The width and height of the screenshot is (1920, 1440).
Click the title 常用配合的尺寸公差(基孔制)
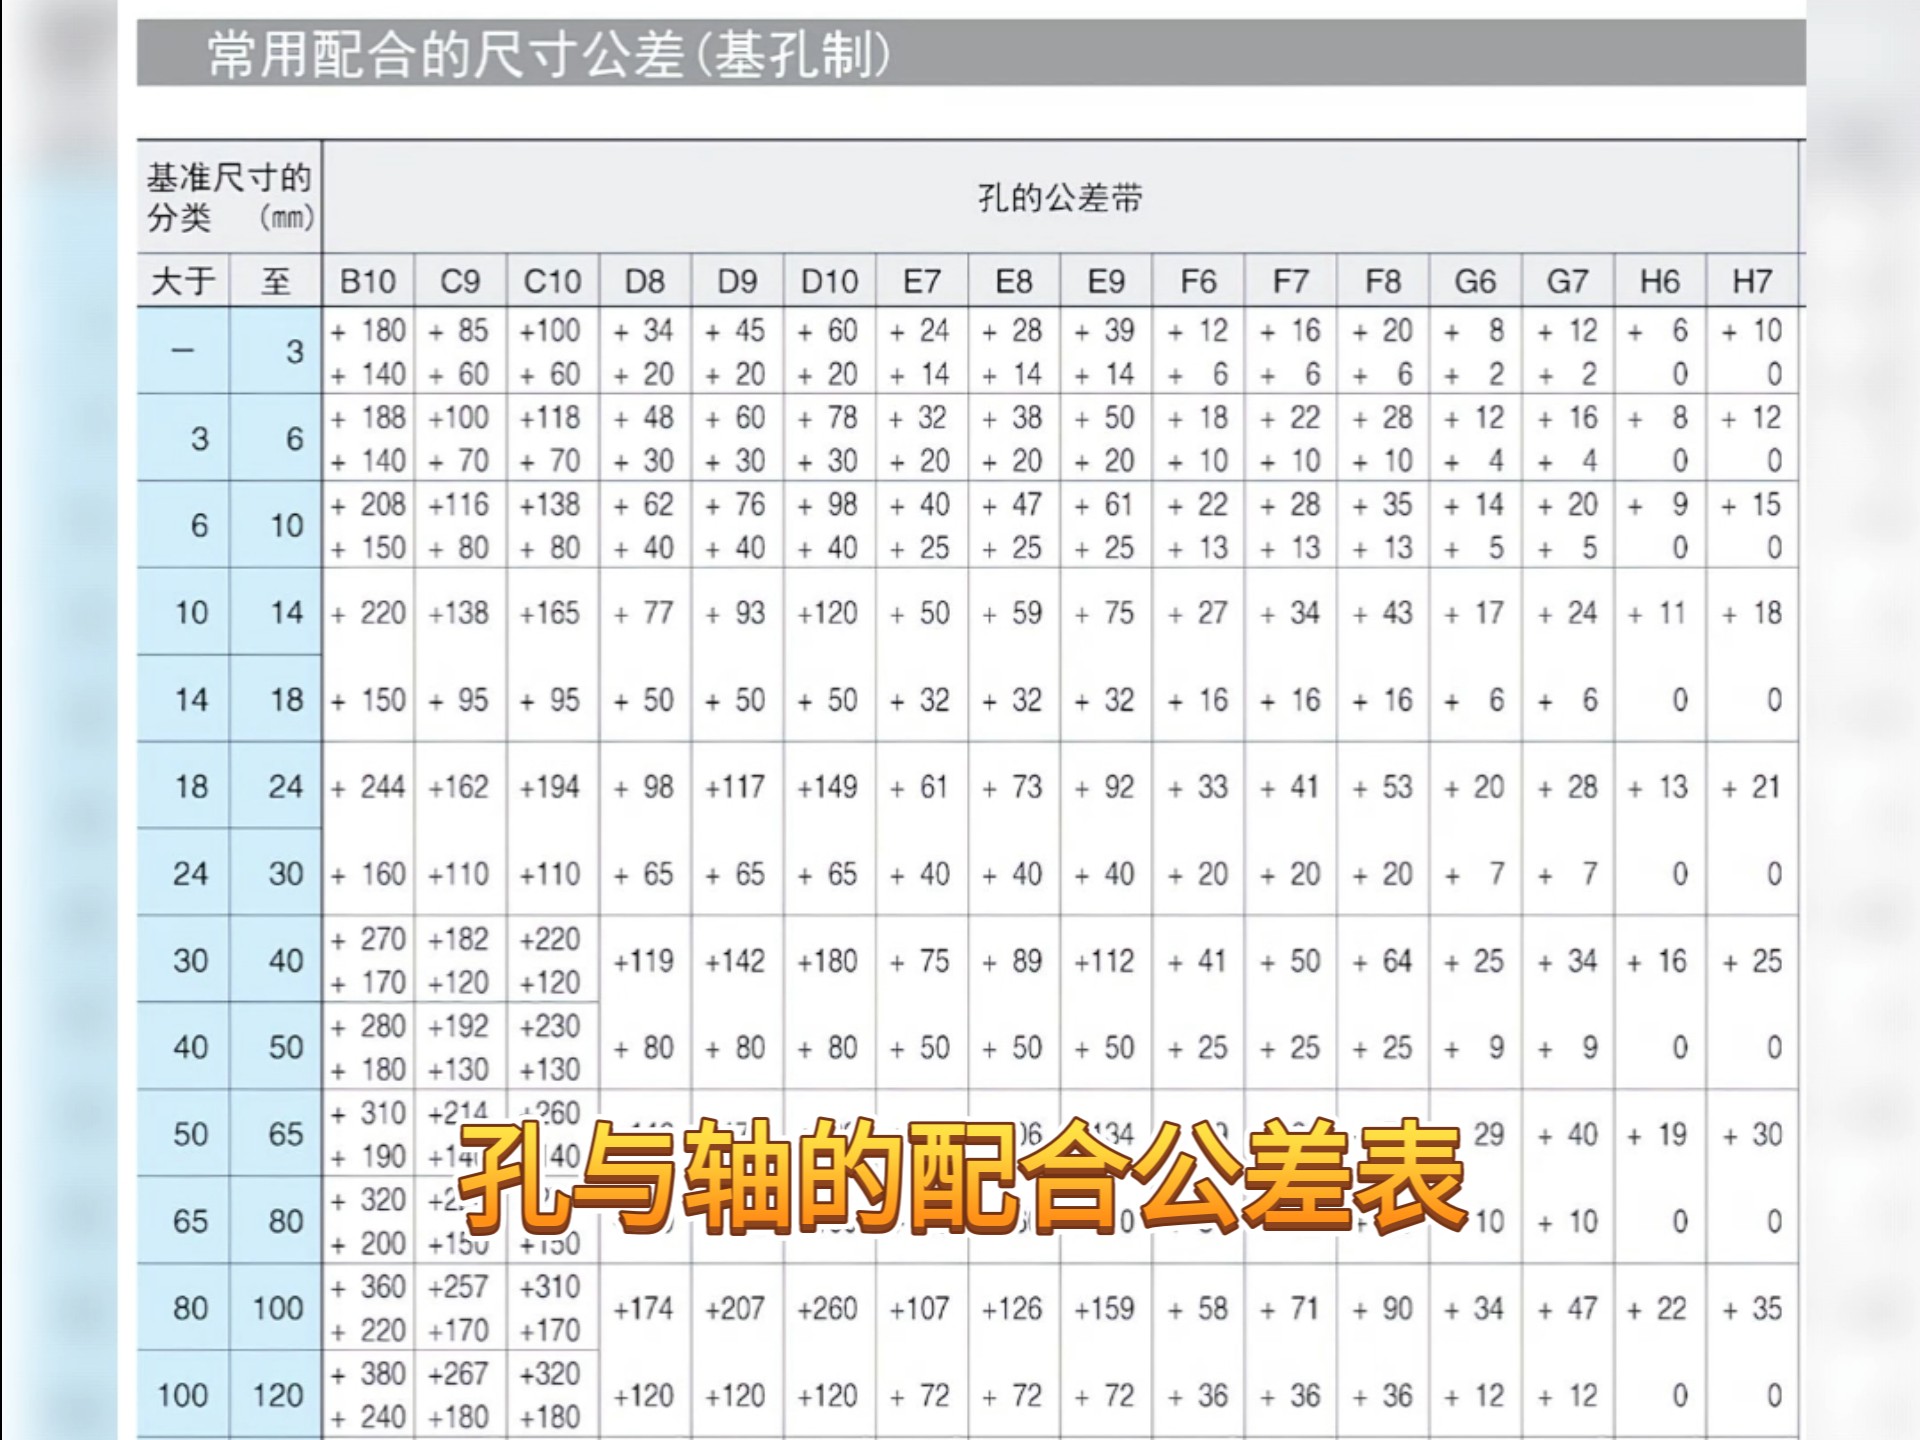[x=548, y=54]
